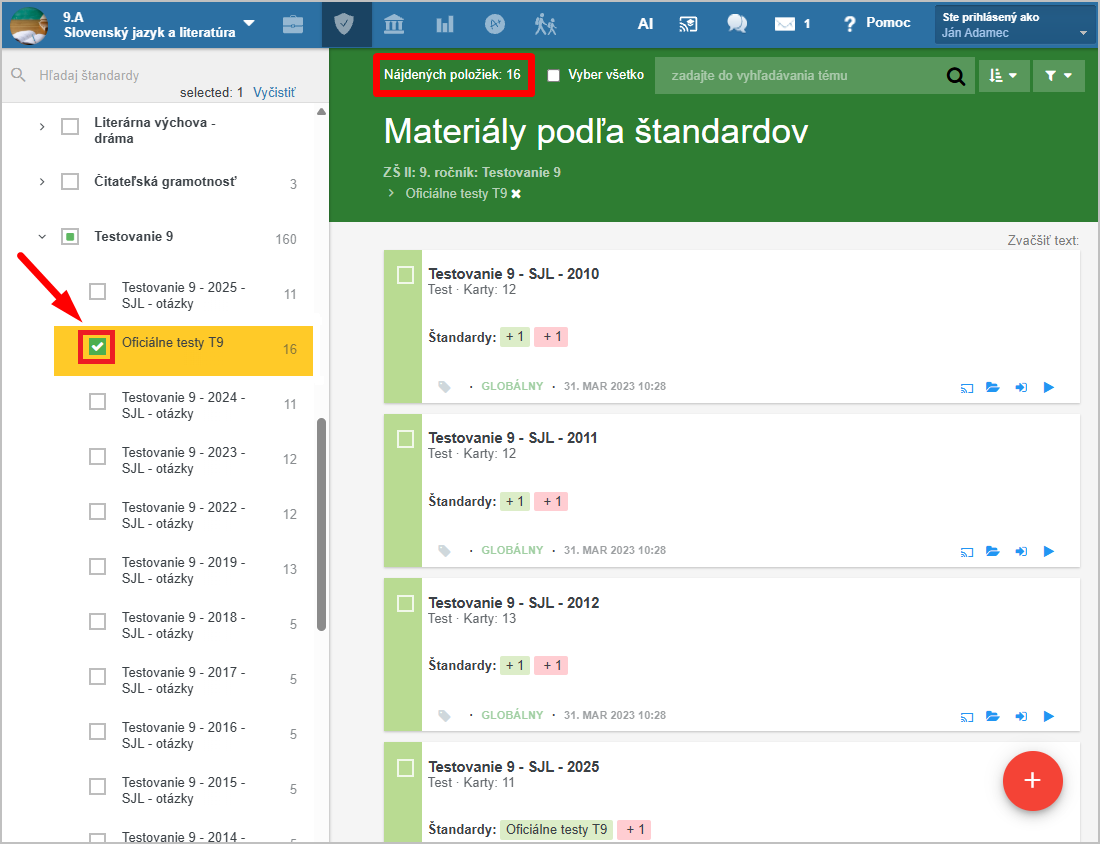Viewport: 1100px width, 844px height.
Task: Open the filter funnel dropdown
Action: click(1058, 76)
